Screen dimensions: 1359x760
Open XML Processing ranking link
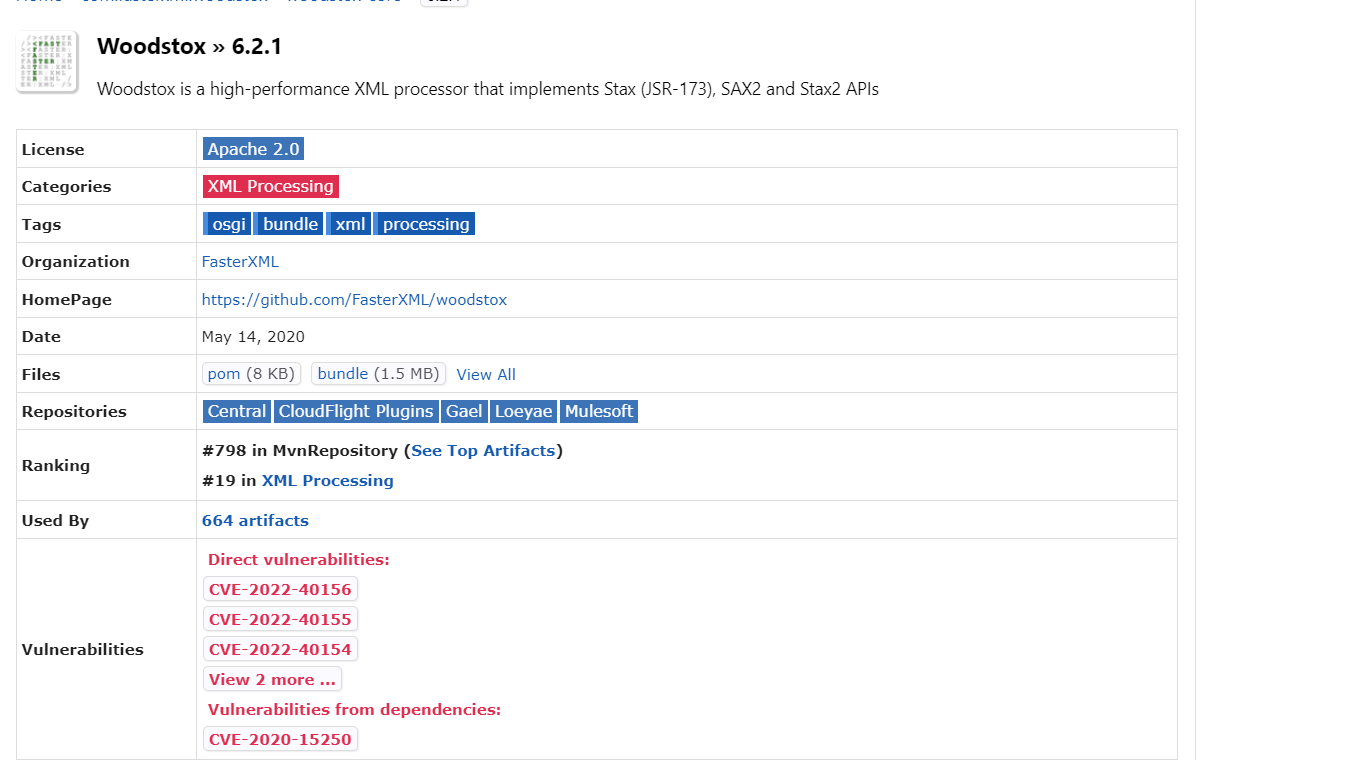coord(328,481)
